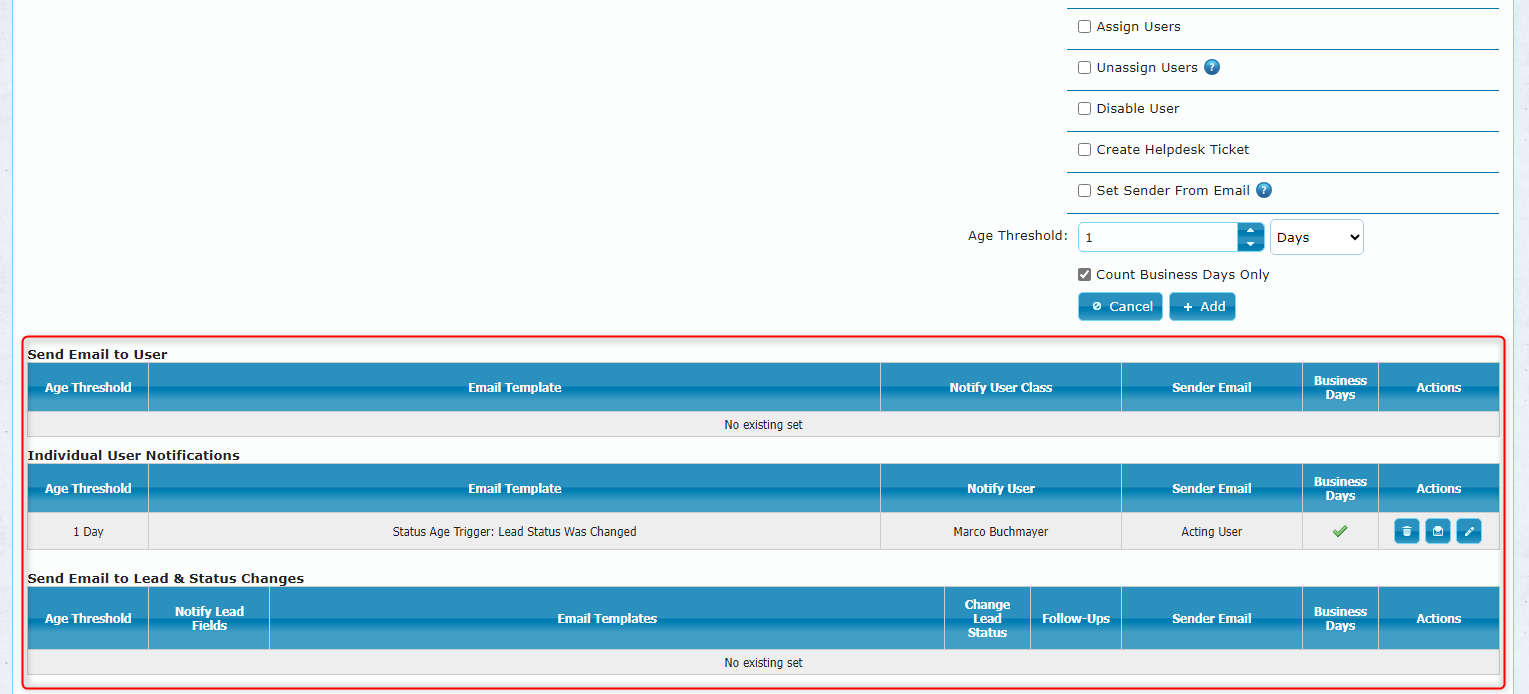Open the Days unit dropdown
Screen dimensions: 1529x694
coord(1316,238)
